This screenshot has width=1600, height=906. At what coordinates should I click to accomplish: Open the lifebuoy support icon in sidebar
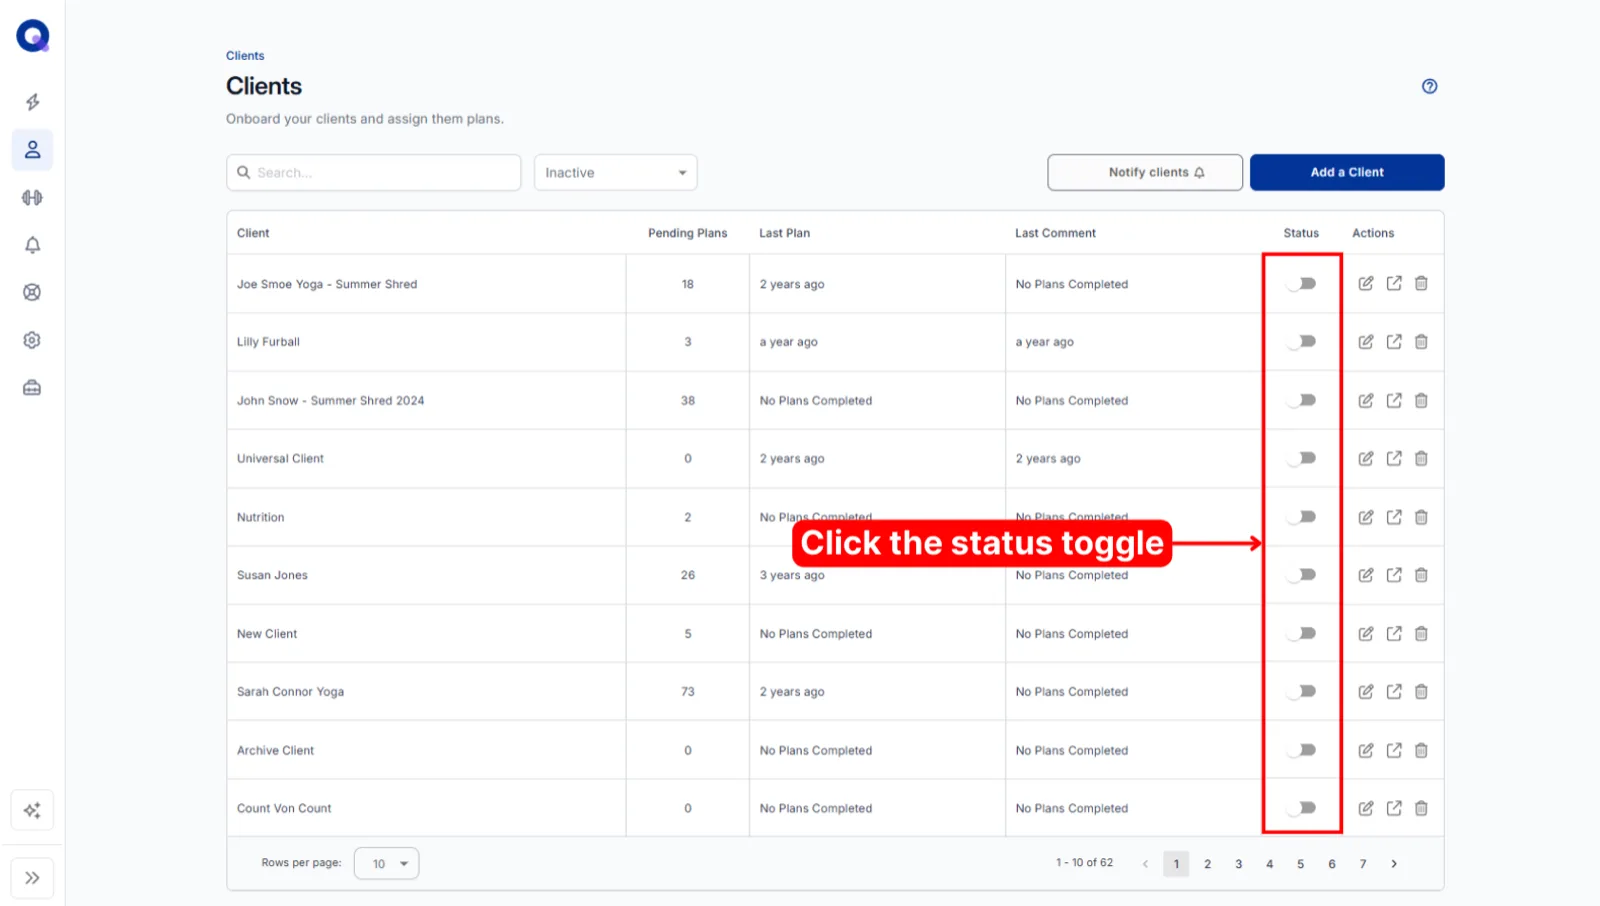tap(32, 293)
